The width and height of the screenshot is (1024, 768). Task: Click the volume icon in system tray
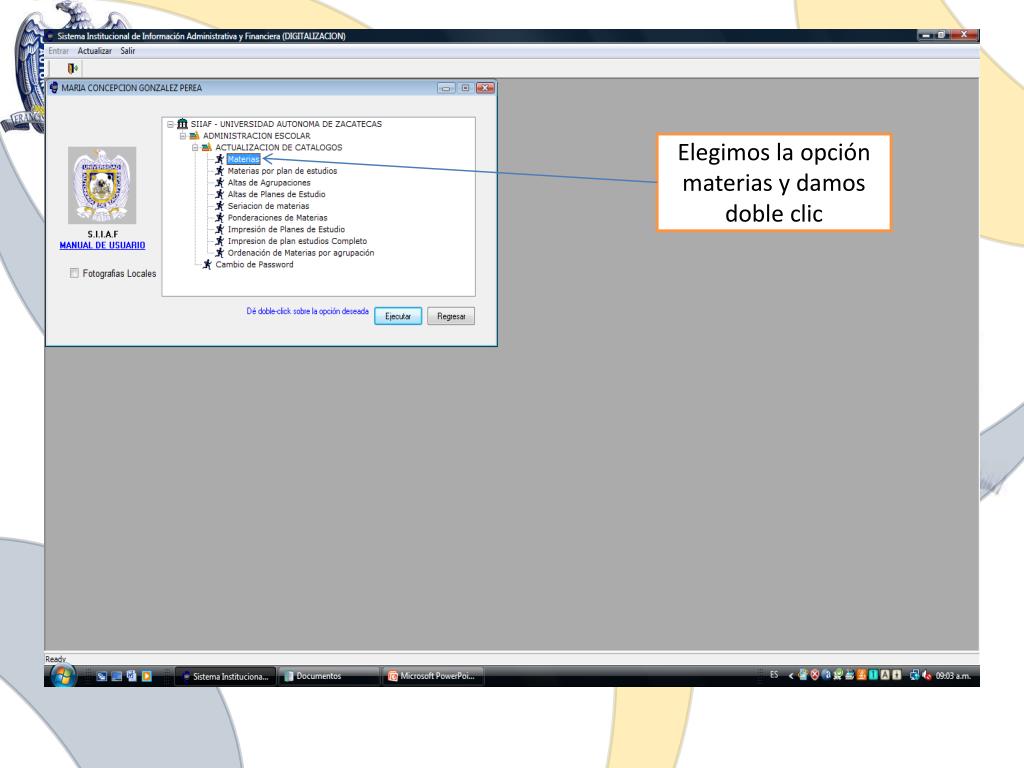click(927, 675)
